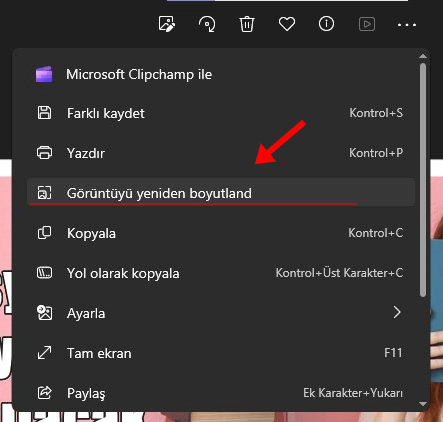443x422 pixels.
Task: Click the F11 shortcut label
Action: [x=393, y=353]
